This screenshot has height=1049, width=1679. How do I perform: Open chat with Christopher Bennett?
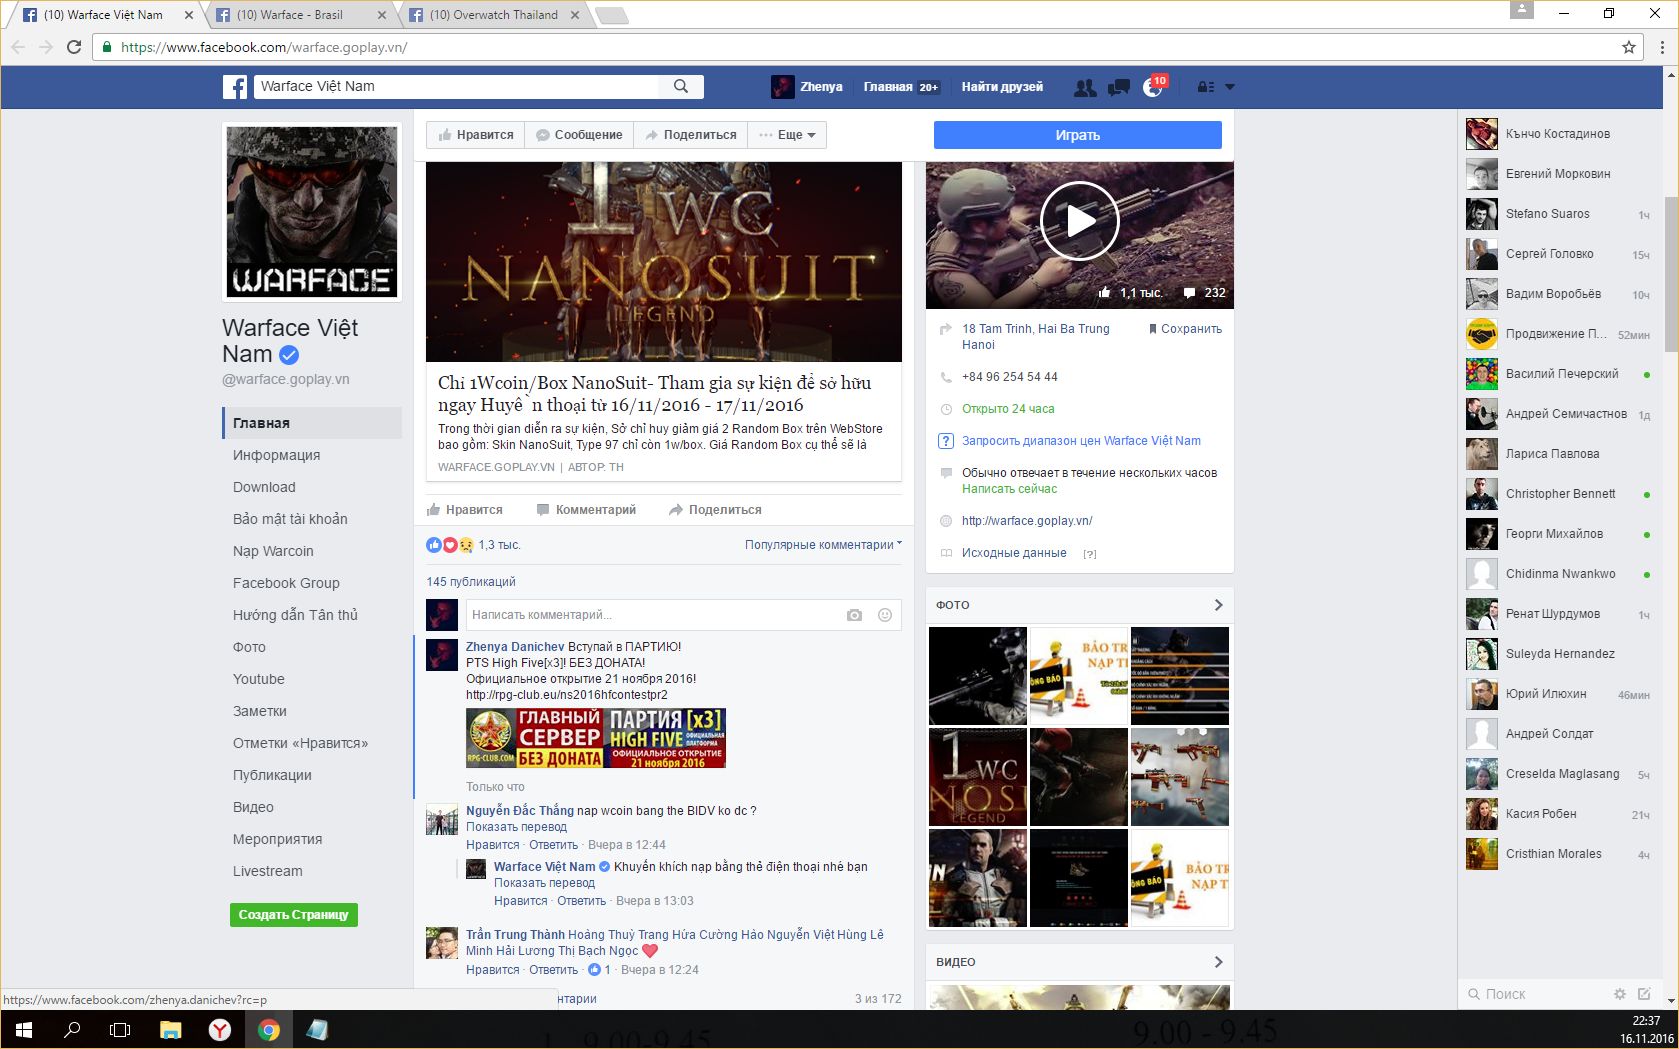1558,494
